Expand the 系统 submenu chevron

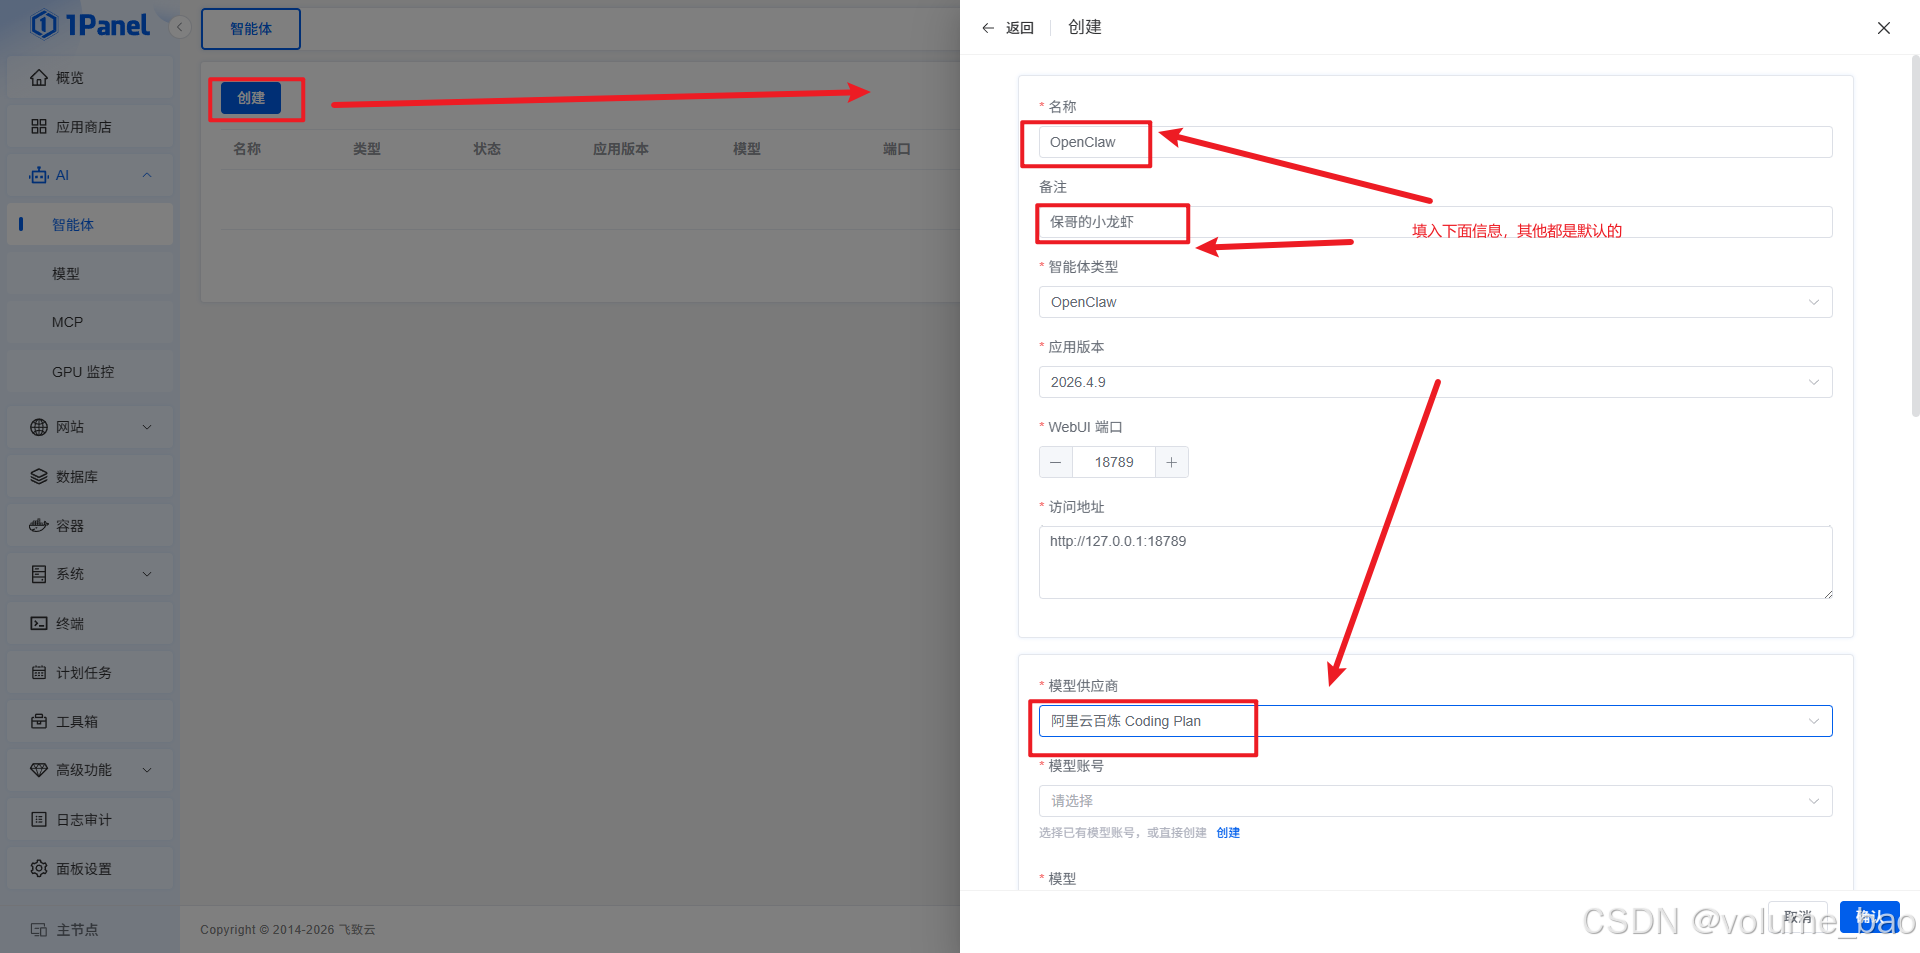pyautogui.click(x=147, y=574)
